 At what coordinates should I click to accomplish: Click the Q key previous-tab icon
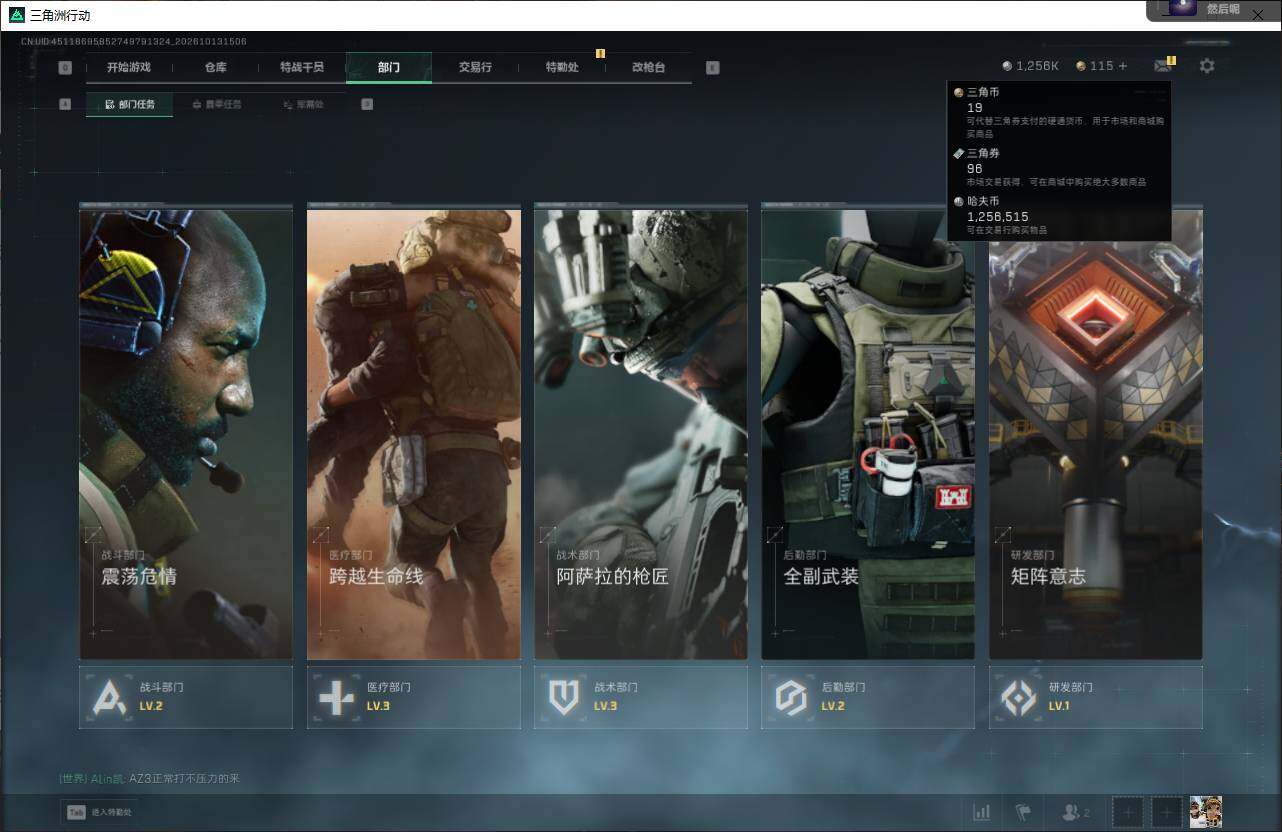click(65, 68)
